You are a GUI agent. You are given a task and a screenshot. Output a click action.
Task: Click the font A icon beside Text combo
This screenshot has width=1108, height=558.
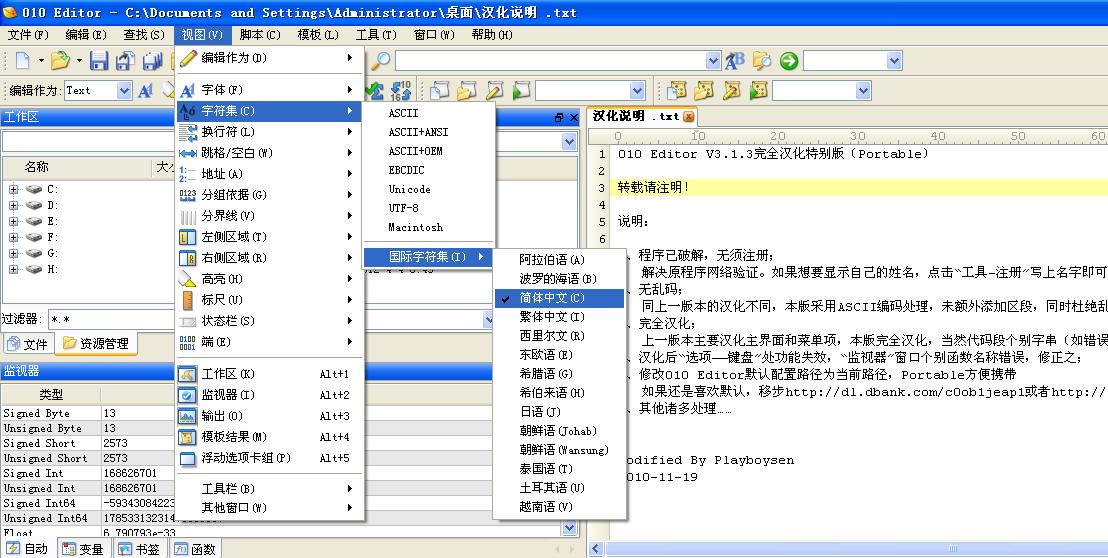pyautogui.click(x=146, y=90)
